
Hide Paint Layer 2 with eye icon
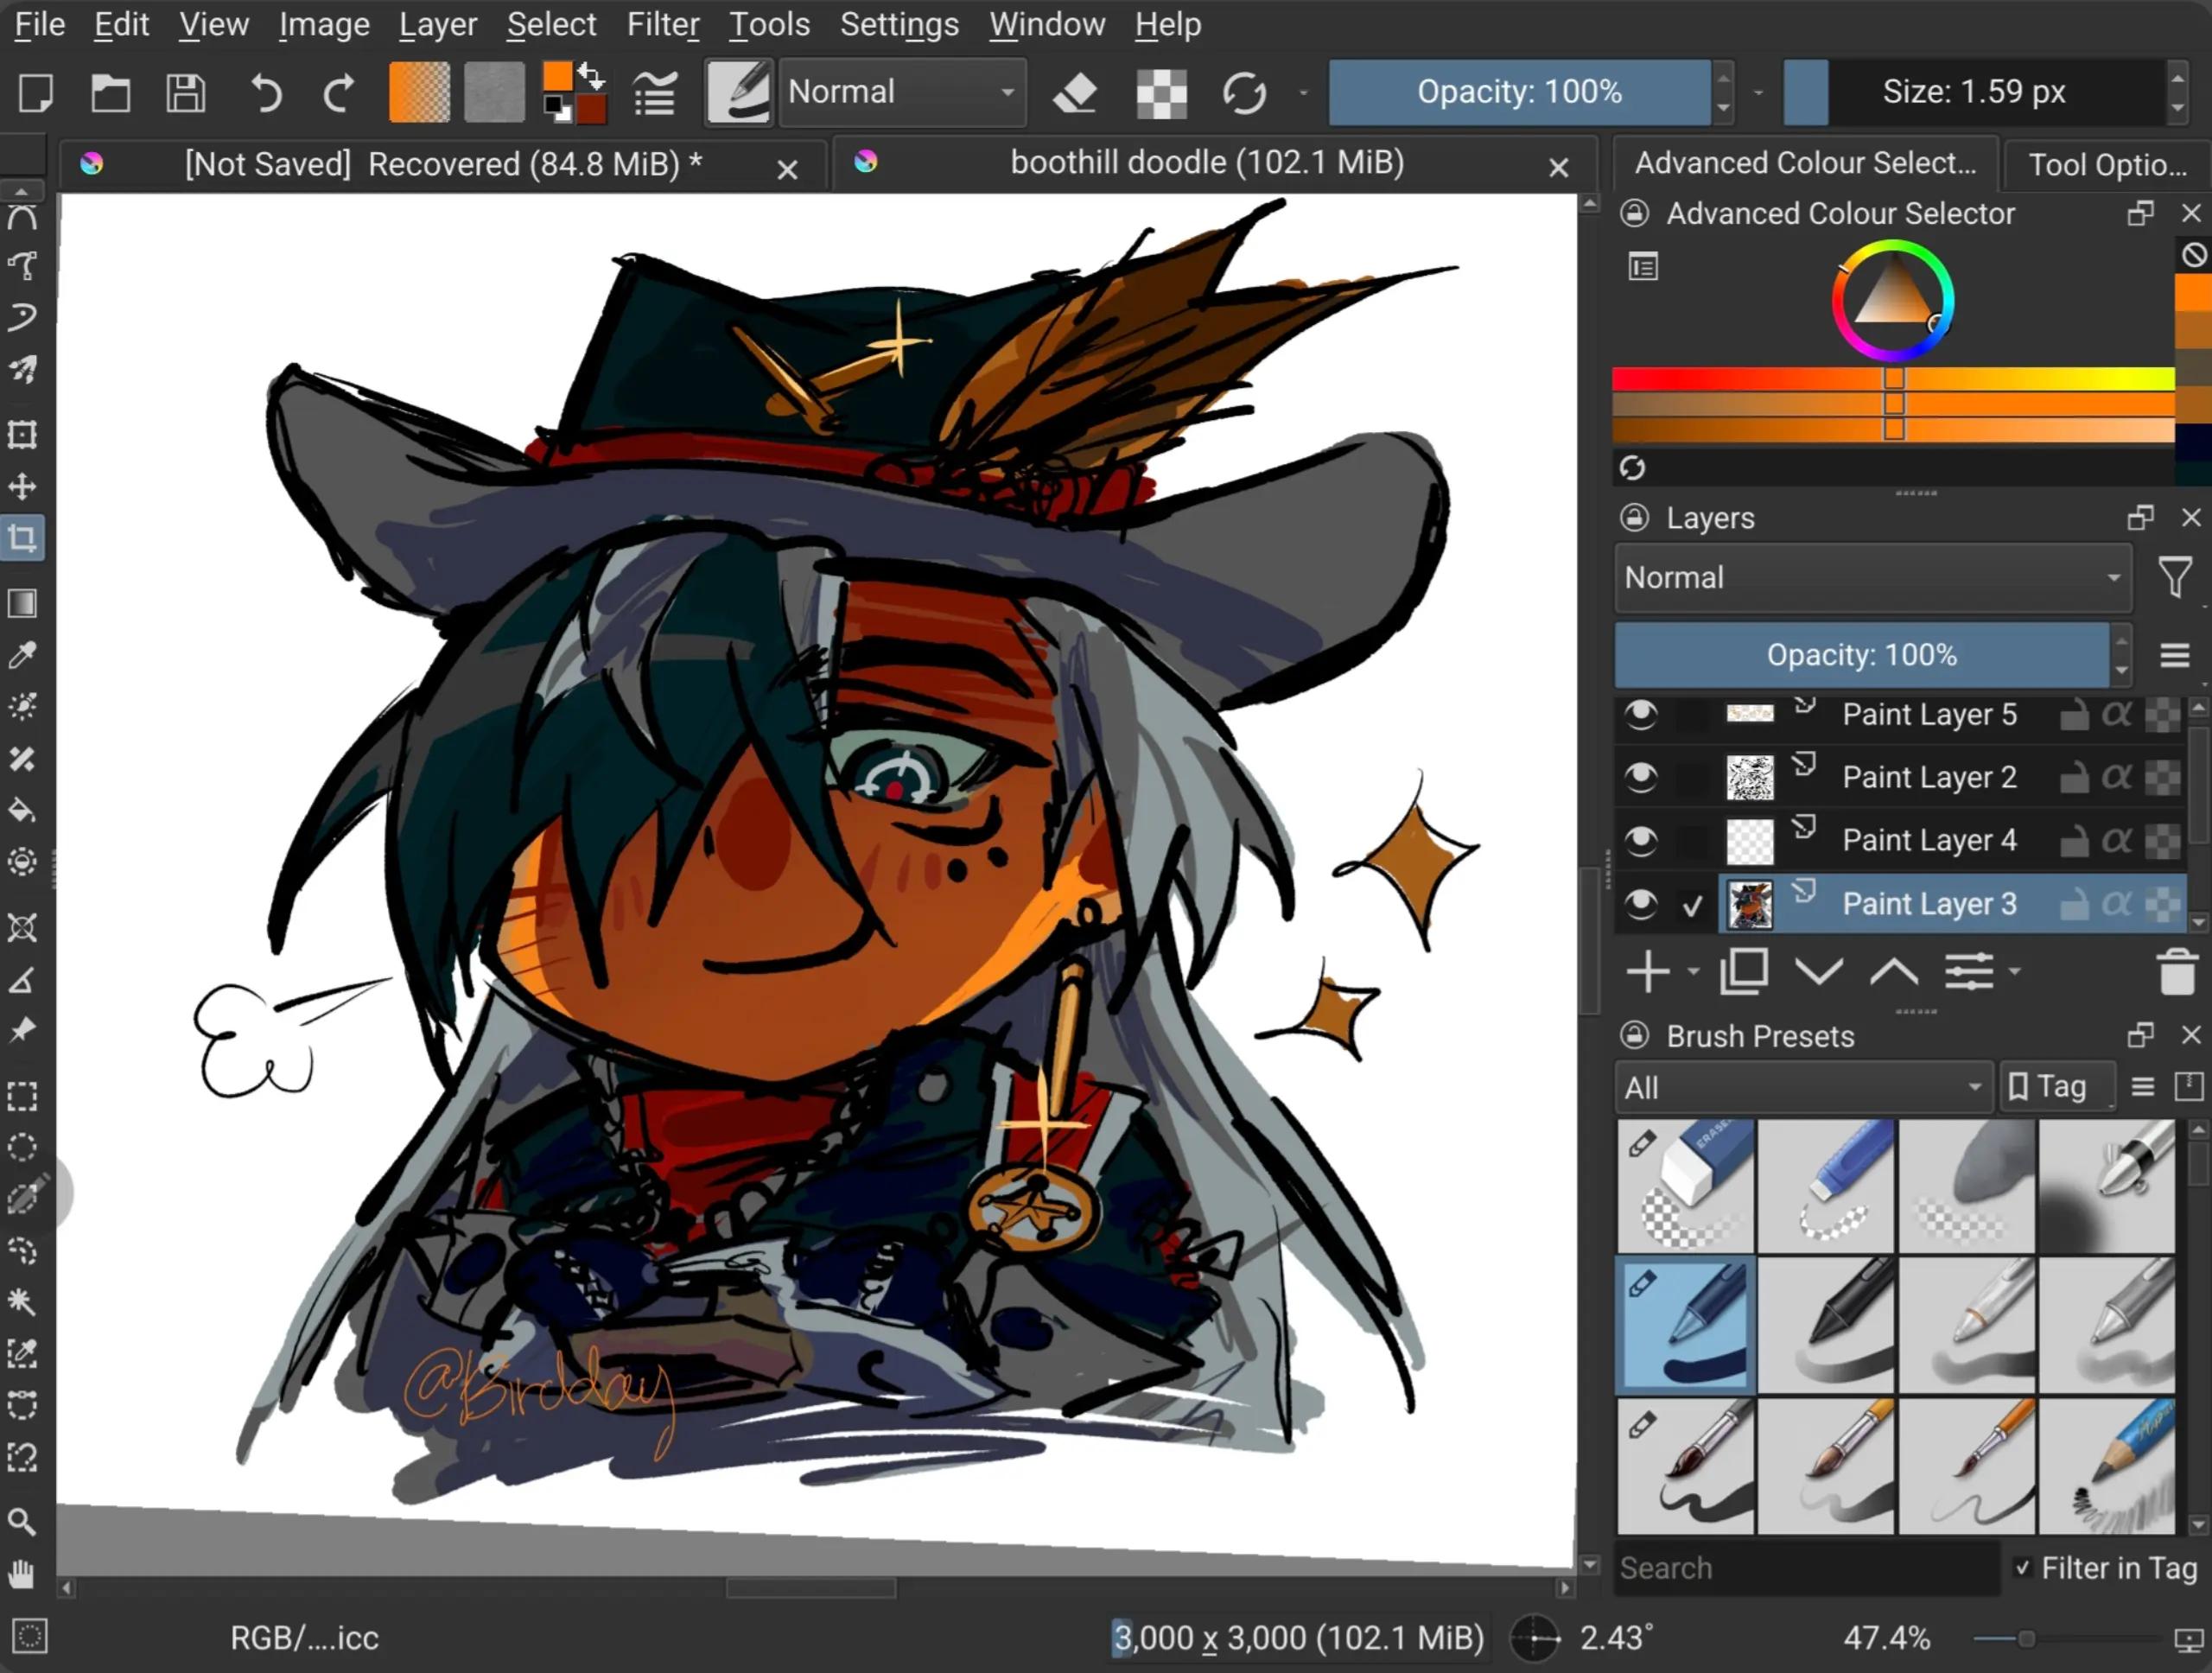pos(1641,777)
